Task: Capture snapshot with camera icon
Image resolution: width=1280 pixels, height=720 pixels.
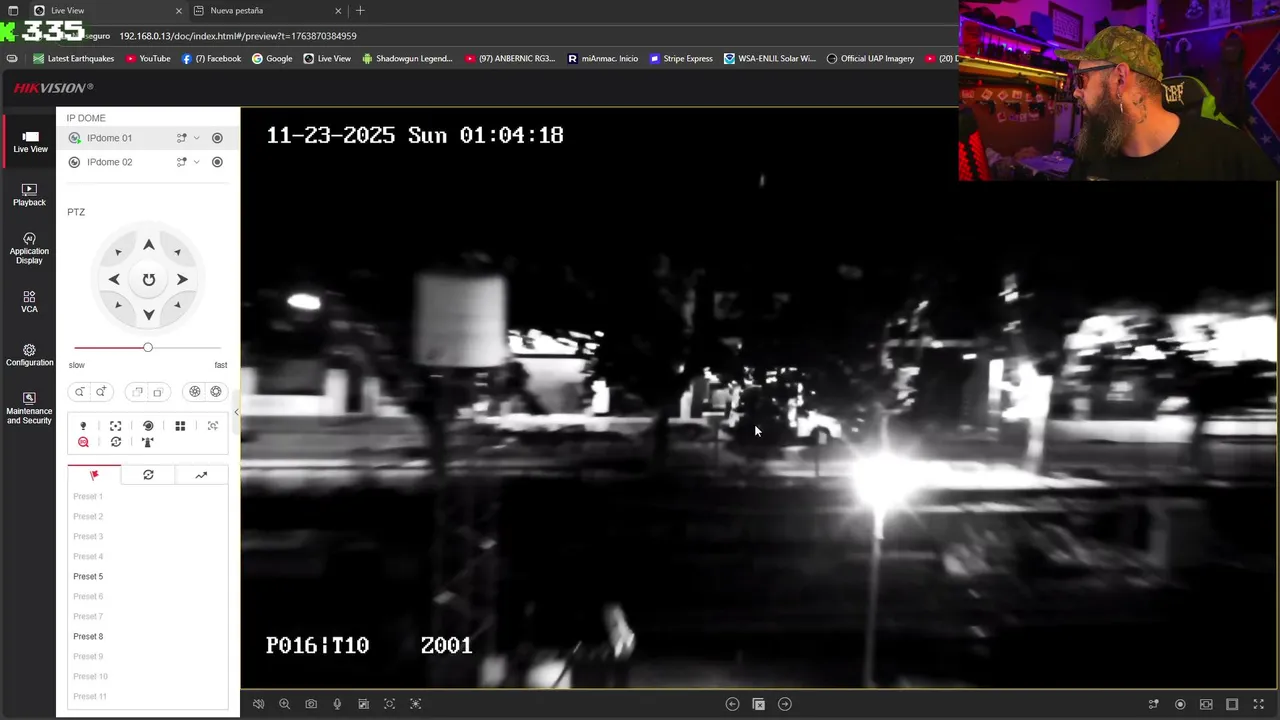Action: click(311, 704)
